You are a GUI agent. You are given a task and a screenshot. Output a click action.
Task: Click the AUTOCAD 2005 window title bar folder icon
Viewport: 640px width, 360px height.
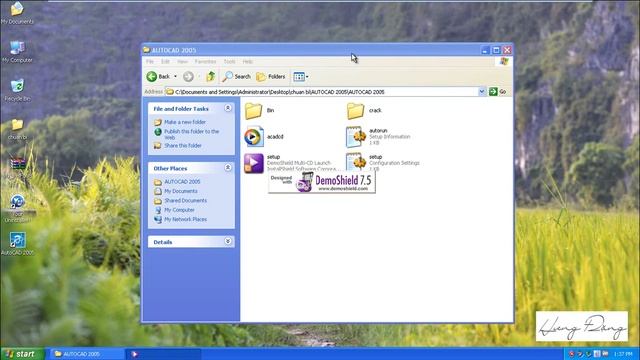point(147,50)
